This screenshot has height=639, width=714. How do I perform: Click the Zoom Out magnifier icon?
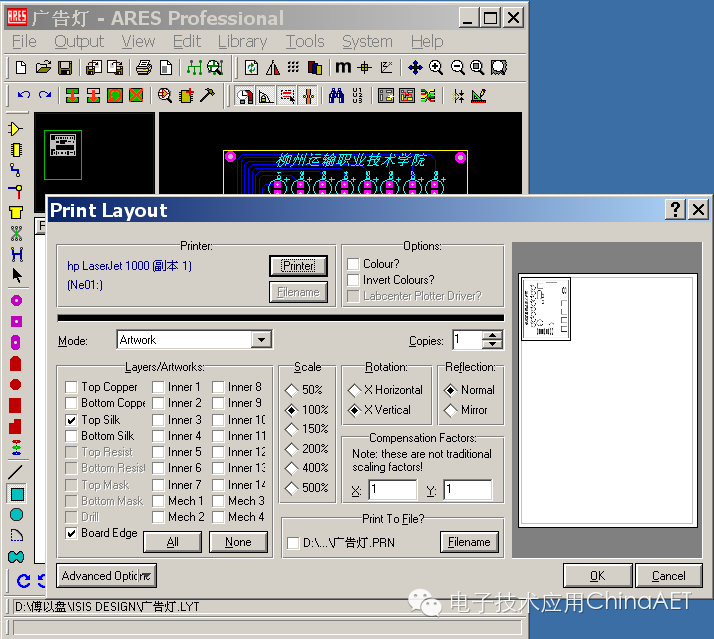(457, 68)
